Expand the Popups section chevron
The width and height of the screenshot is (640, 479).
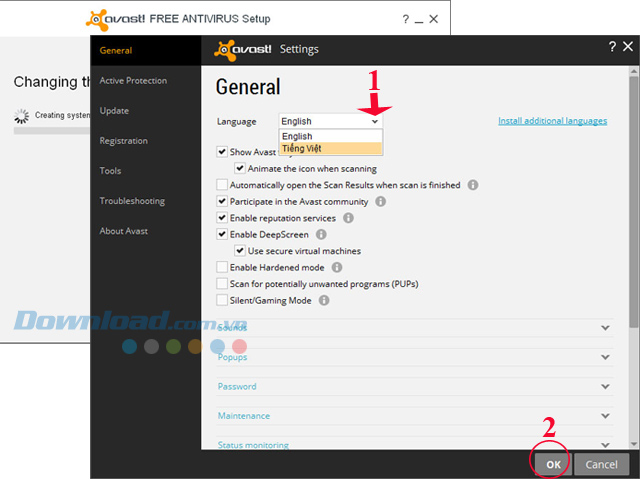(605, 357)
